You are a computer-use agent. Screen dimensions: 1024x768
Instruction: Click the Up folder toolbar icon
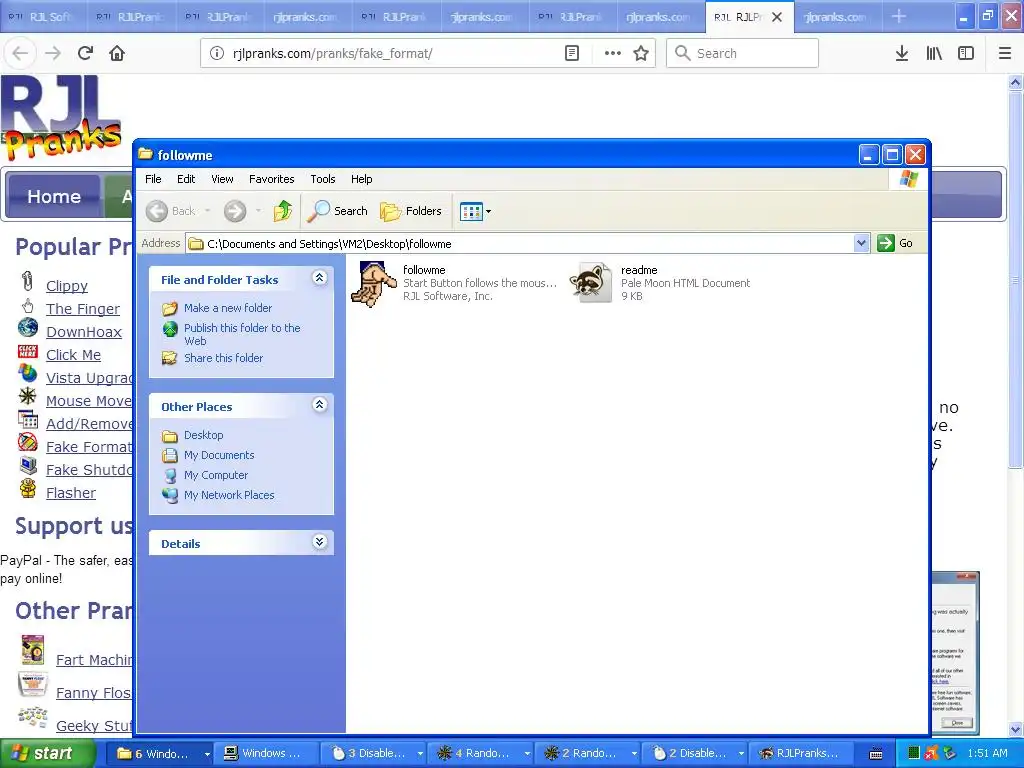282,211
